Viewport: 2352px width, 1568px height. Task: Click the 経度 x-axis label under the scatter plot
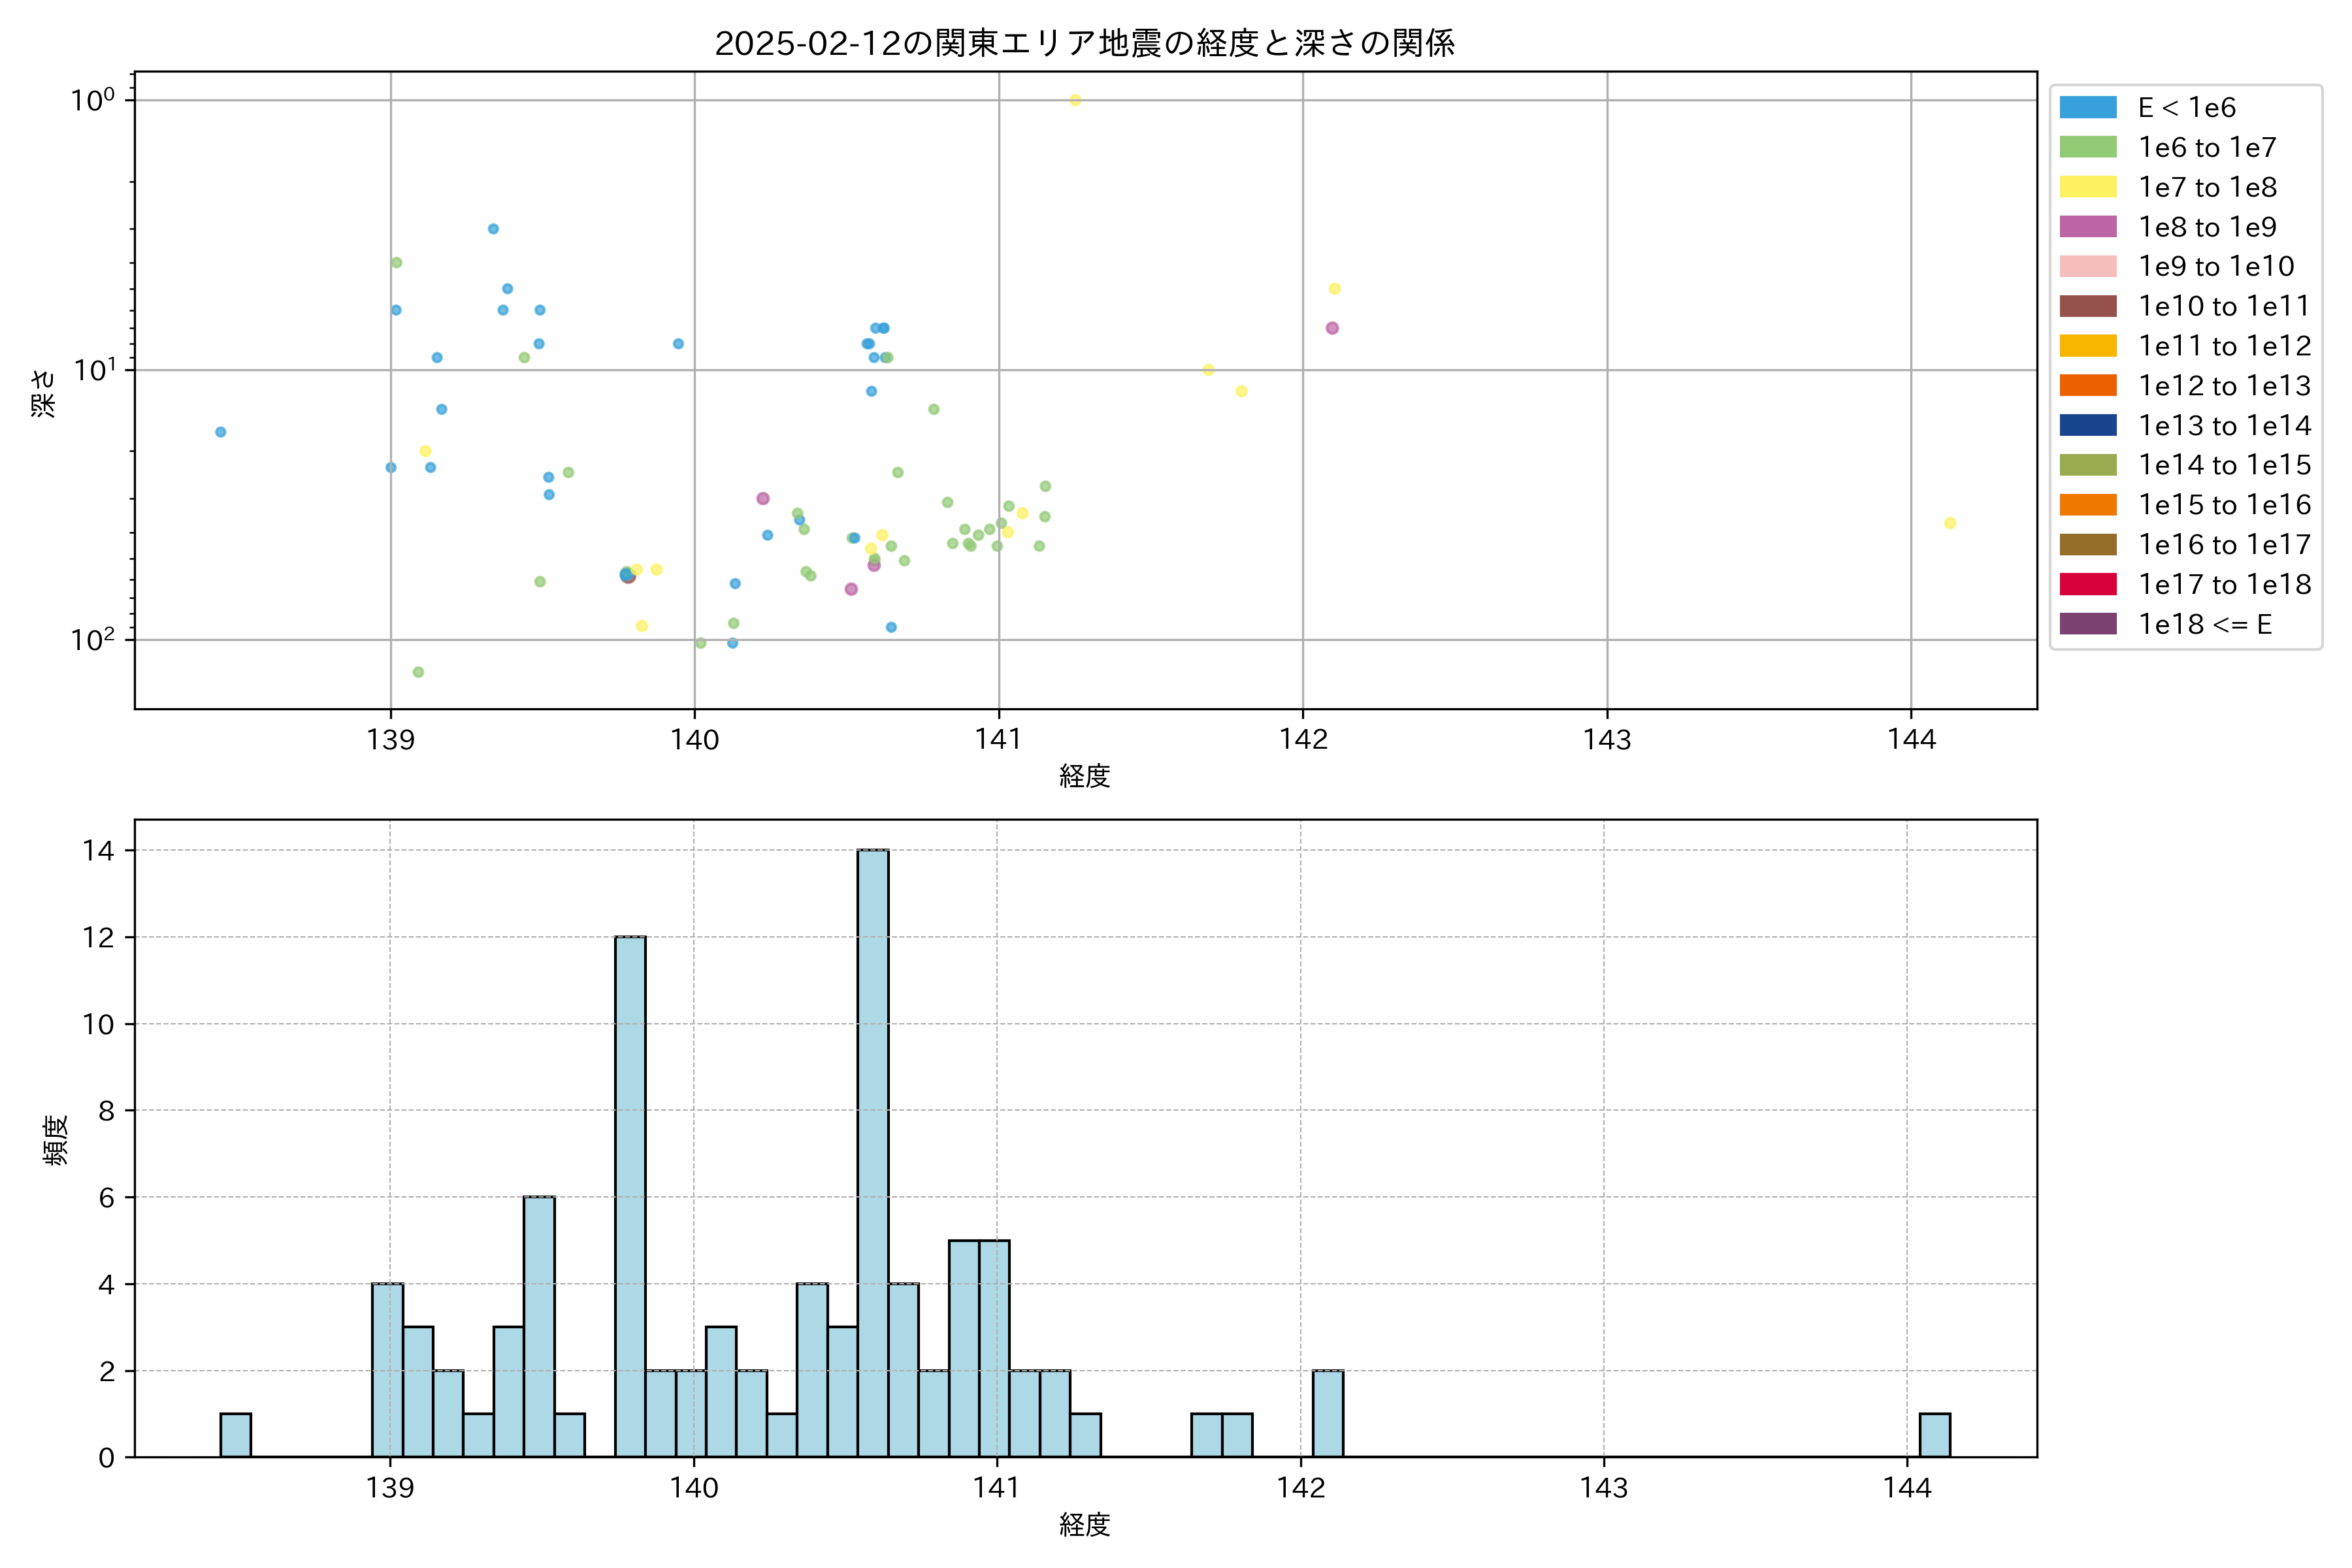click(x=1084, y=776)
